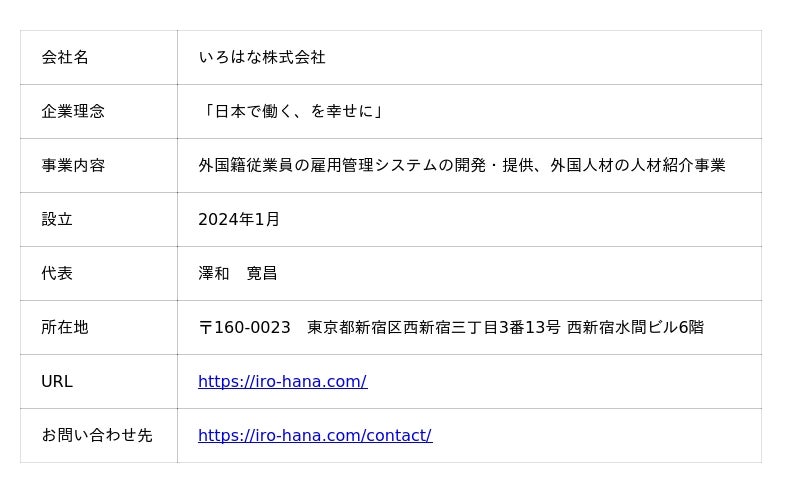The image size is (800, 493).
Task: Open the https://iro-hana.com/ link
Action: (282, 382)
